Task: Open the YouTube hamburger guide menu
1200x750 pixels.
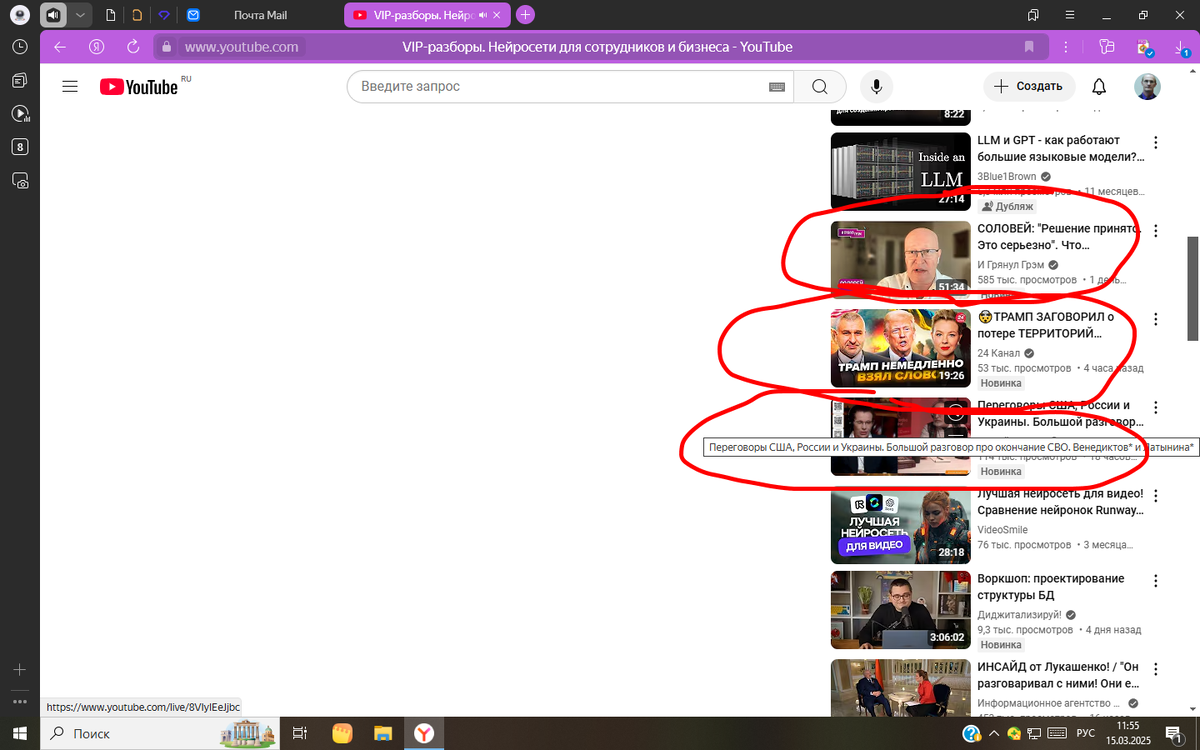Action: (x=70, y=87)
